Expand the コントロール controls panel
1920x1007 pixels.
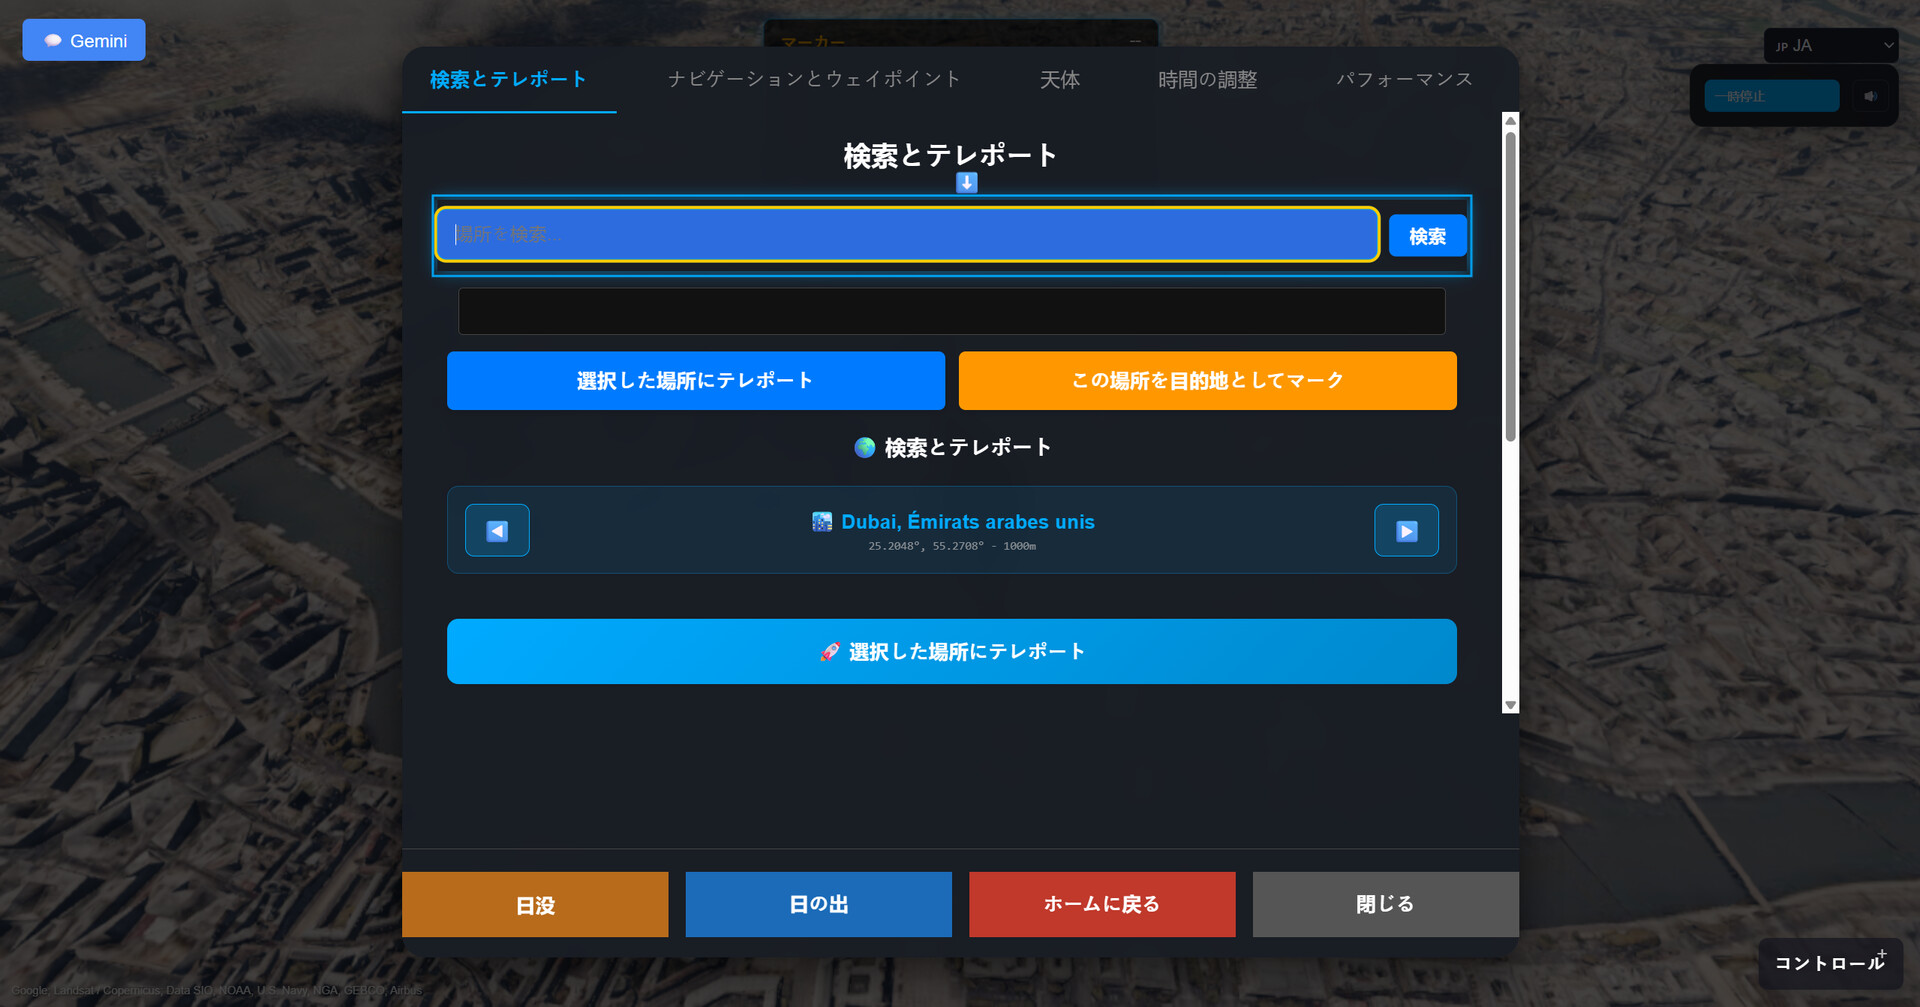(x=1830, y=963)
